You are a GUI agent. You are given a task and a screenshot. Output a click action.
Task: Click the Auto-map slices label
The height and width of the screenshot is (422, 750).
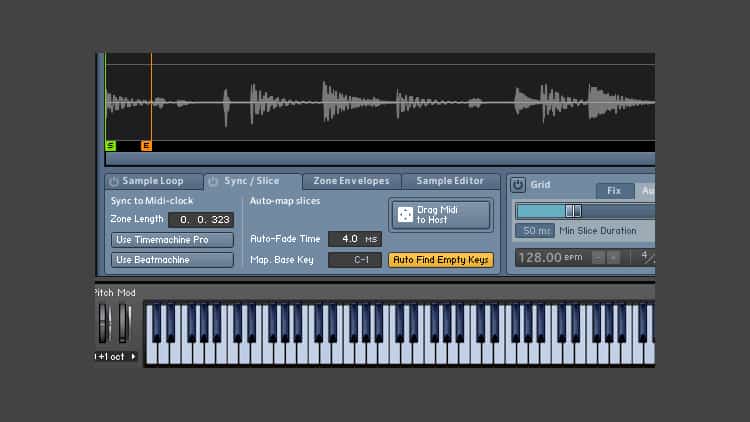pos(285,201)
